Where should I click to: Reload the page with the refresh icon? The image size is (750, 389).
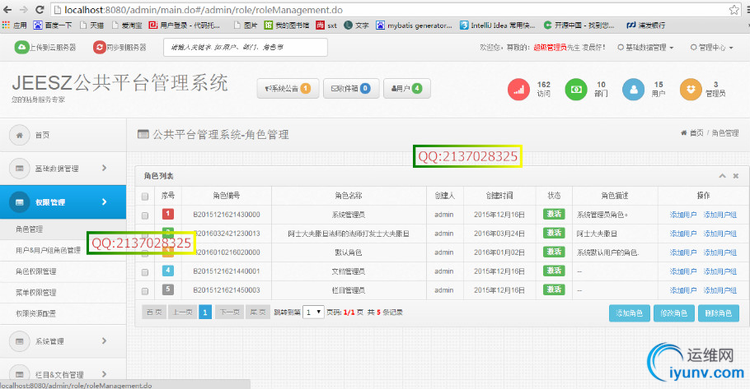pyautogui.click(x=40, y=10)
